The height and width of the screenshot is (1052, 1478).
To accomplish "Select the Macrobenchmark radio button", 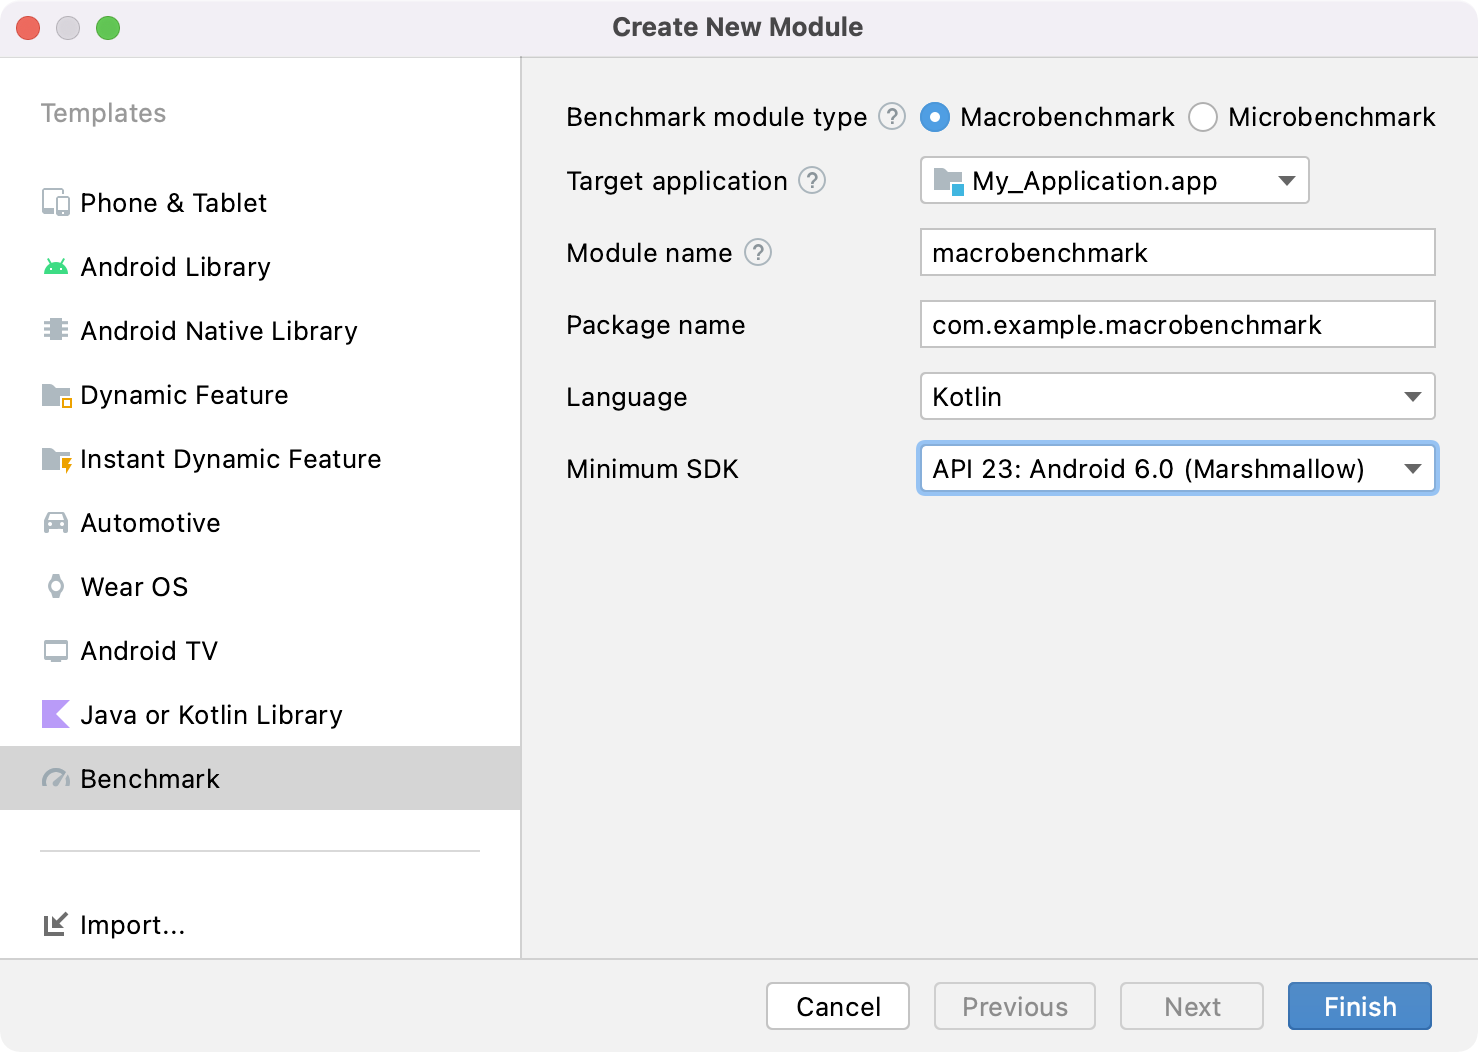I will pos(933,117).
